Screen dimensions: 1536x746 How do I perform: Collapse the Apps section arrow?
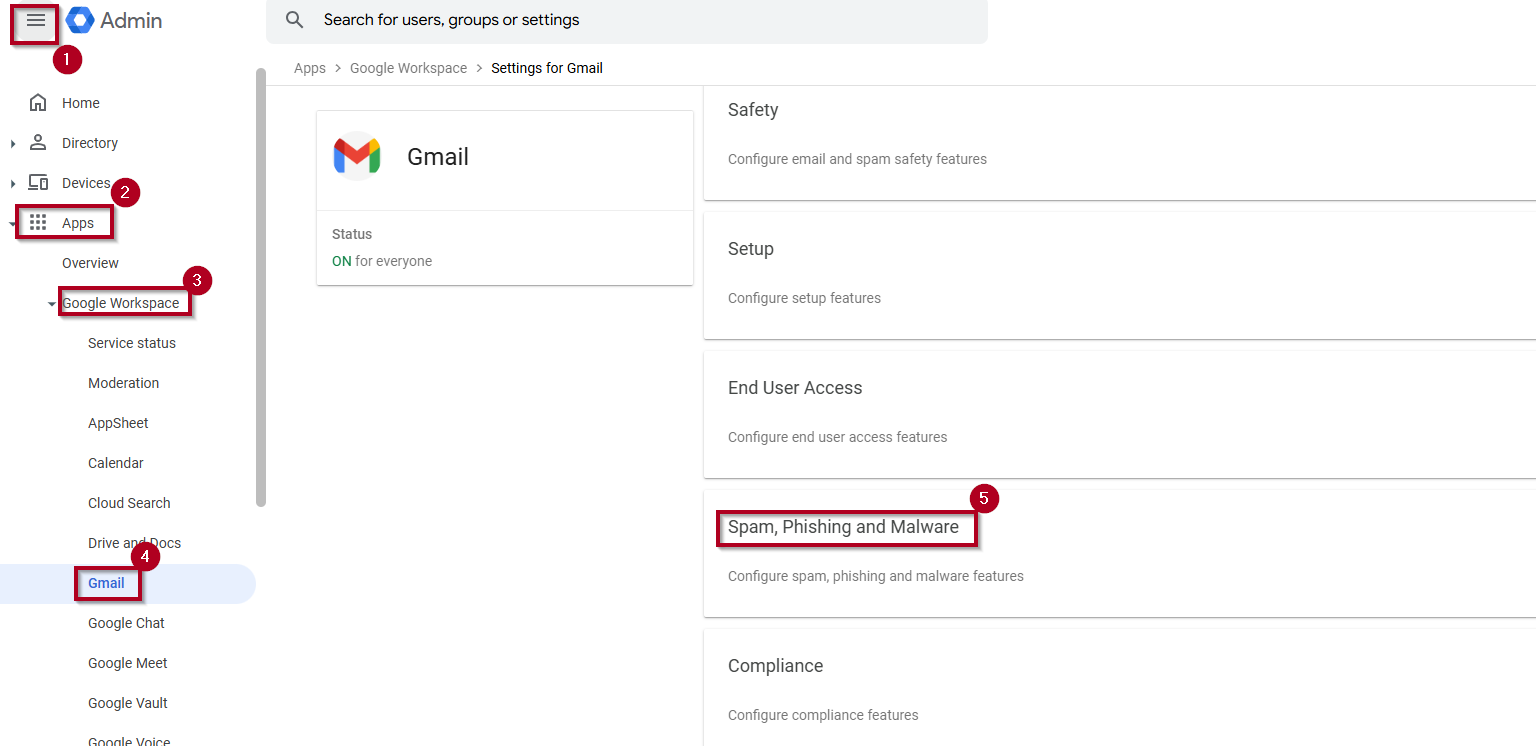(x=13, y=224)
